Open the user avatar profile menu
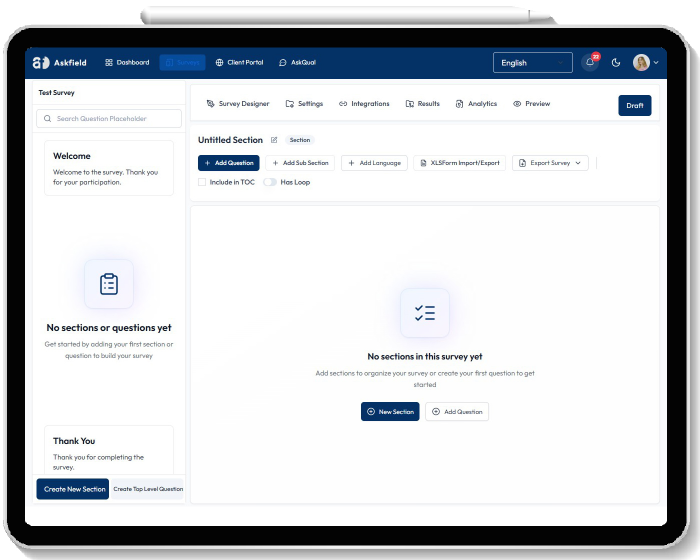 click(642, 62)
